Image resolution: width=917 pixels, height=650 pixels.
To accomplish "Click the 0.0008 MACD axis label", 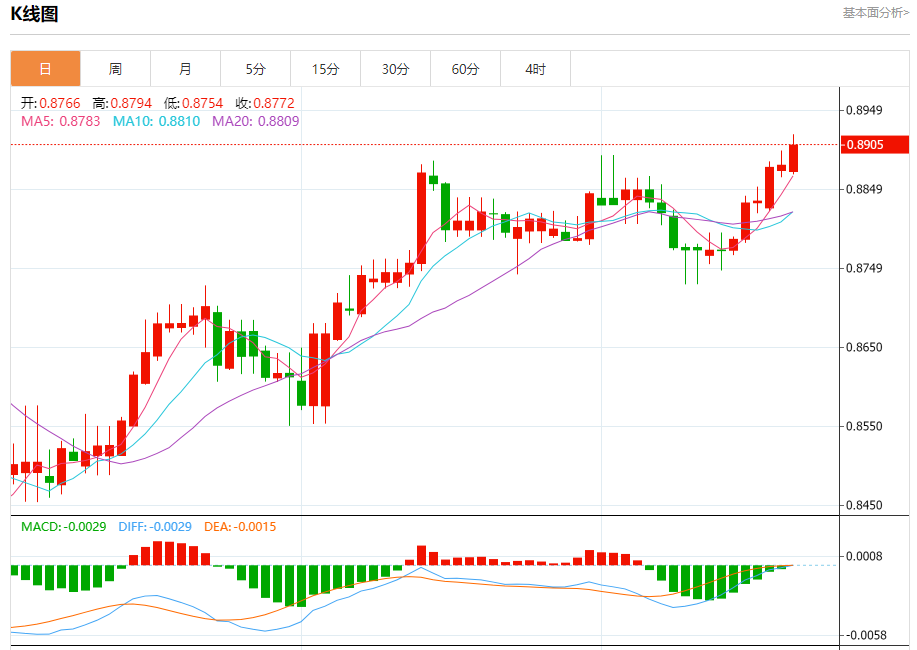I will point(864,556).
